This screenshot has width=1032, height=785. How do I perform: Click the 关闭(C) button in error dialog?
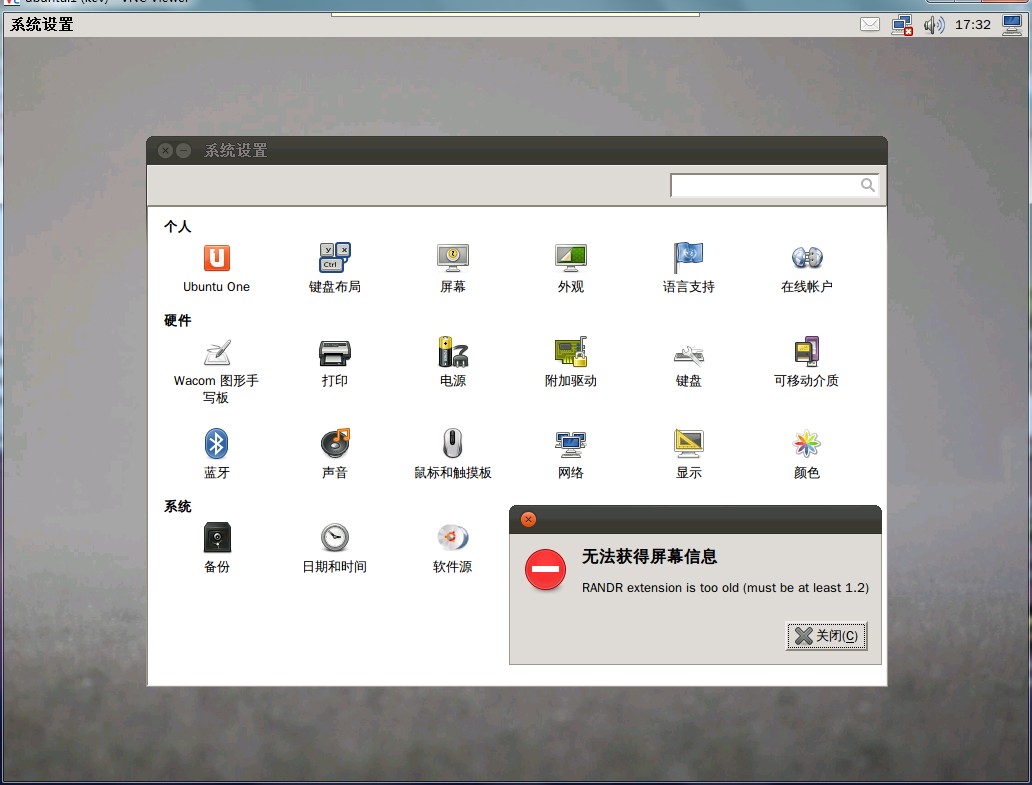coord(827,636)
